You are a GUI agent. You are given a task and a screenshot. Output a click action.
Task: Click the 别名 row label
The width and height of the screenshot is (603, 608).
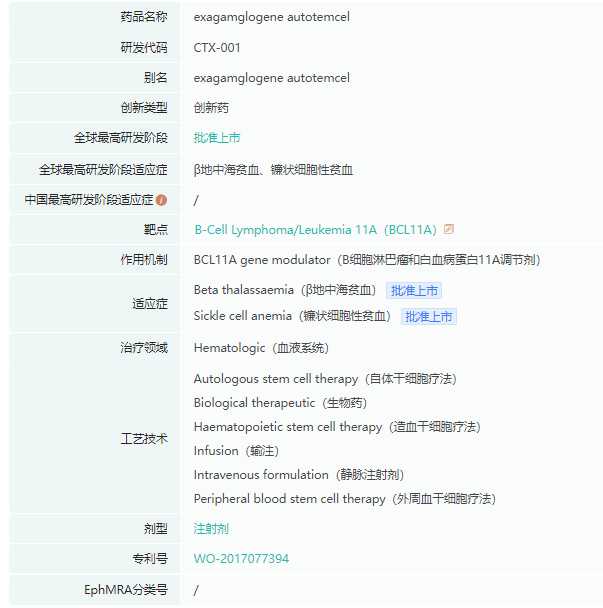pyautogui.click(x=156, y=78)
